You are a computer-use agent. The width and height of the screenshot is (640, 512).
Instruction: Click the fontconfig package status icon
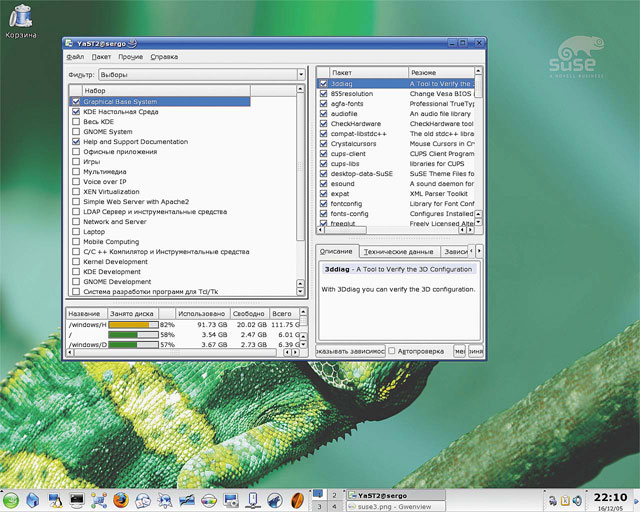(x=324, y=204)
